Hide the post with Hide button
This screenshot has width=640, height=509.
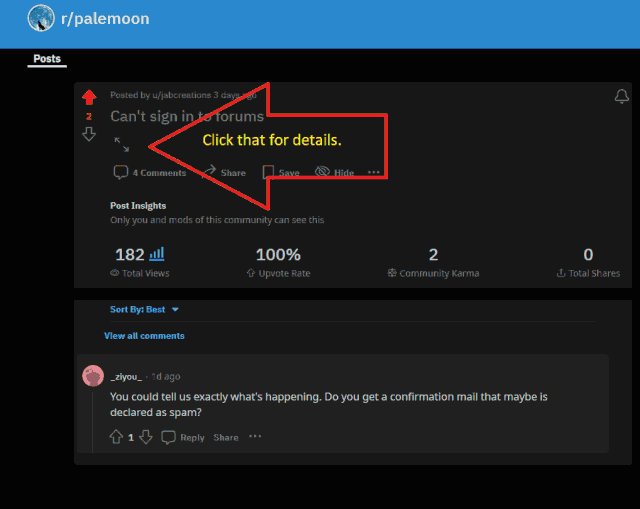tap(334, 172)
